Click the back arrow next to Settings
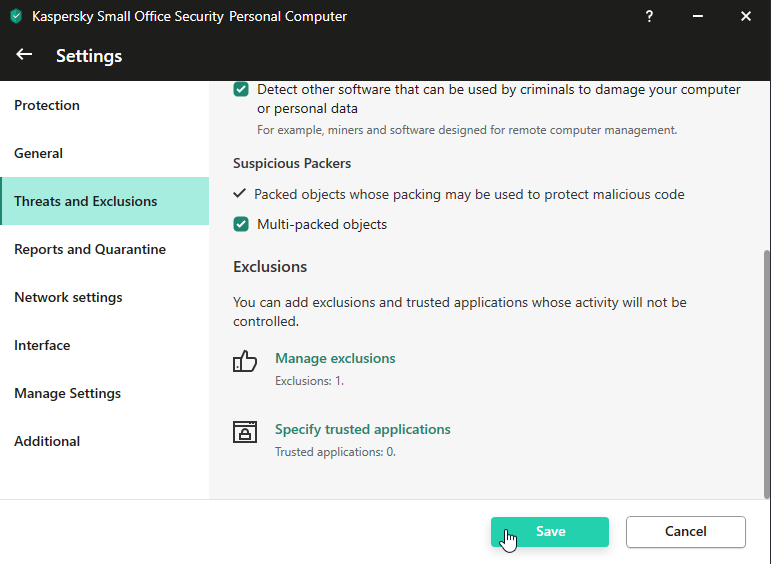Screen dimensions: 771x564 click(24, 55)
